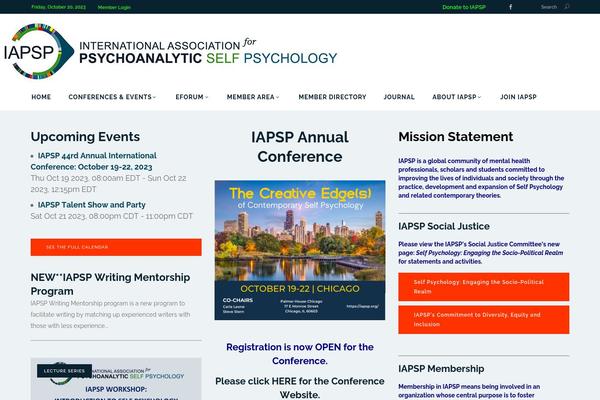This screenshot has width=600, height=400.
Task: Click the International Association for Psychoanalytic Self Psychology title
Action: (208, 51)
